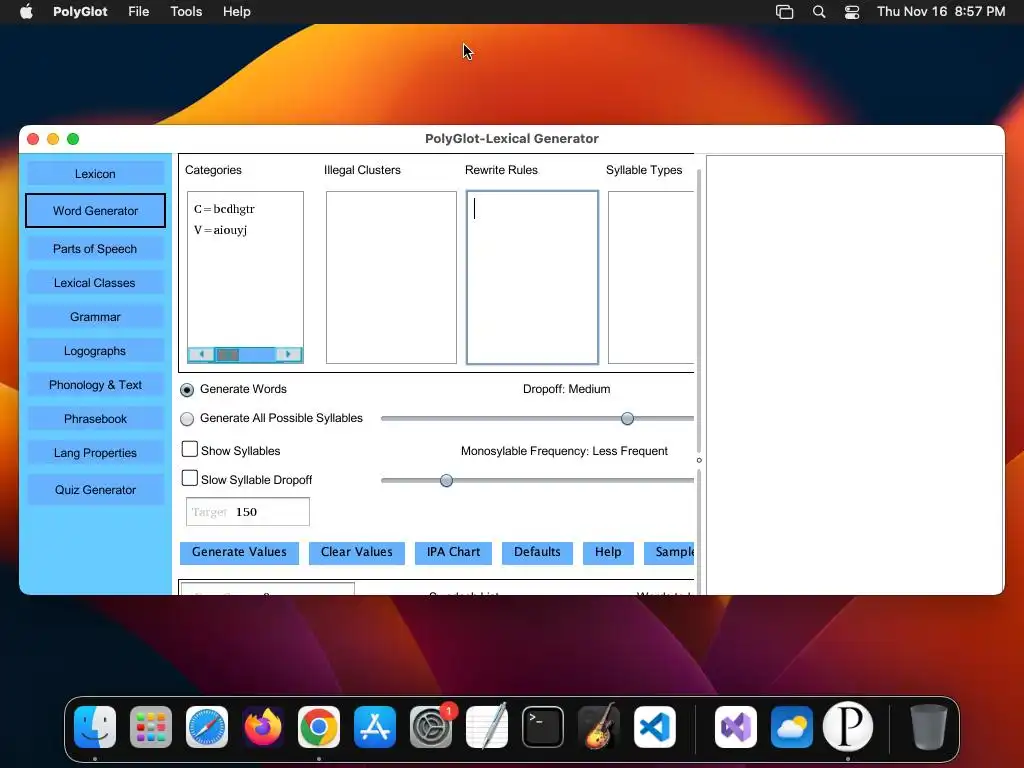Select Generate All Possible Syllables option

pyautogui.click(x=187, y=419)
